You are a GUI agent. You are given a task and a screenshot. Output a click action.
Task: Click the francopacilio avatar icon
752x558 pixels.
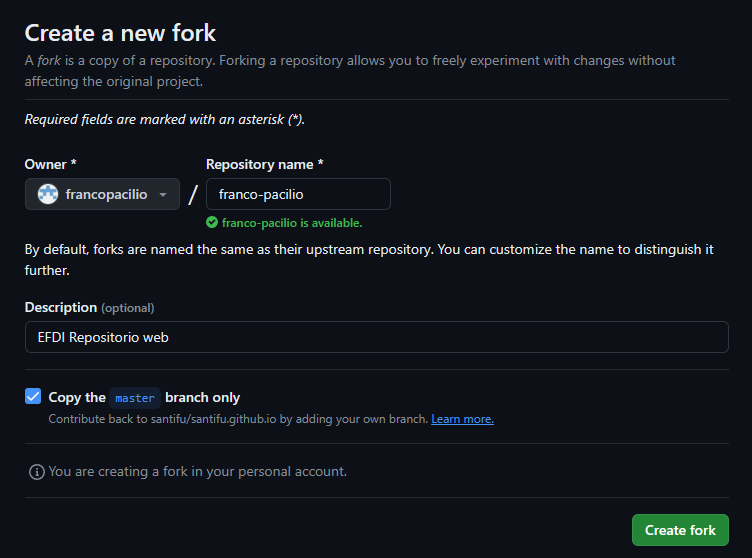pyautogui.click(x=48, y=194)
